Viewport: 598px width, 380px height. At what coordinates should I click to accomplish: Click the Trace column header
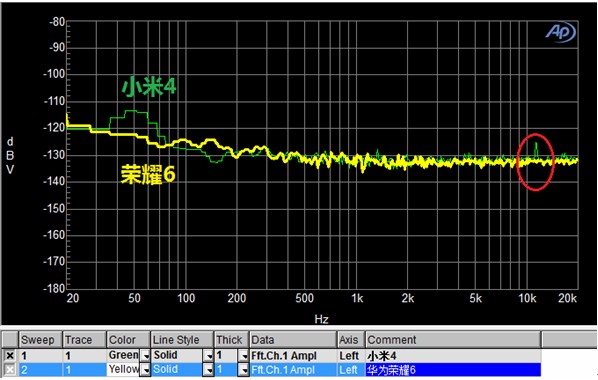point(84,340)
